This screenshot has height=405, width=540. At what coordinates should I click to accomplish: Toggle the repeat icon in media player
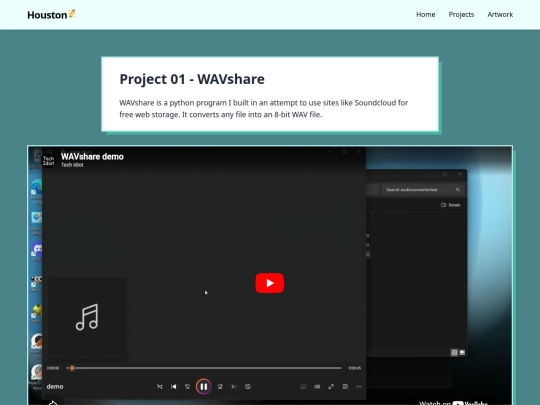[x=248, y=386]
